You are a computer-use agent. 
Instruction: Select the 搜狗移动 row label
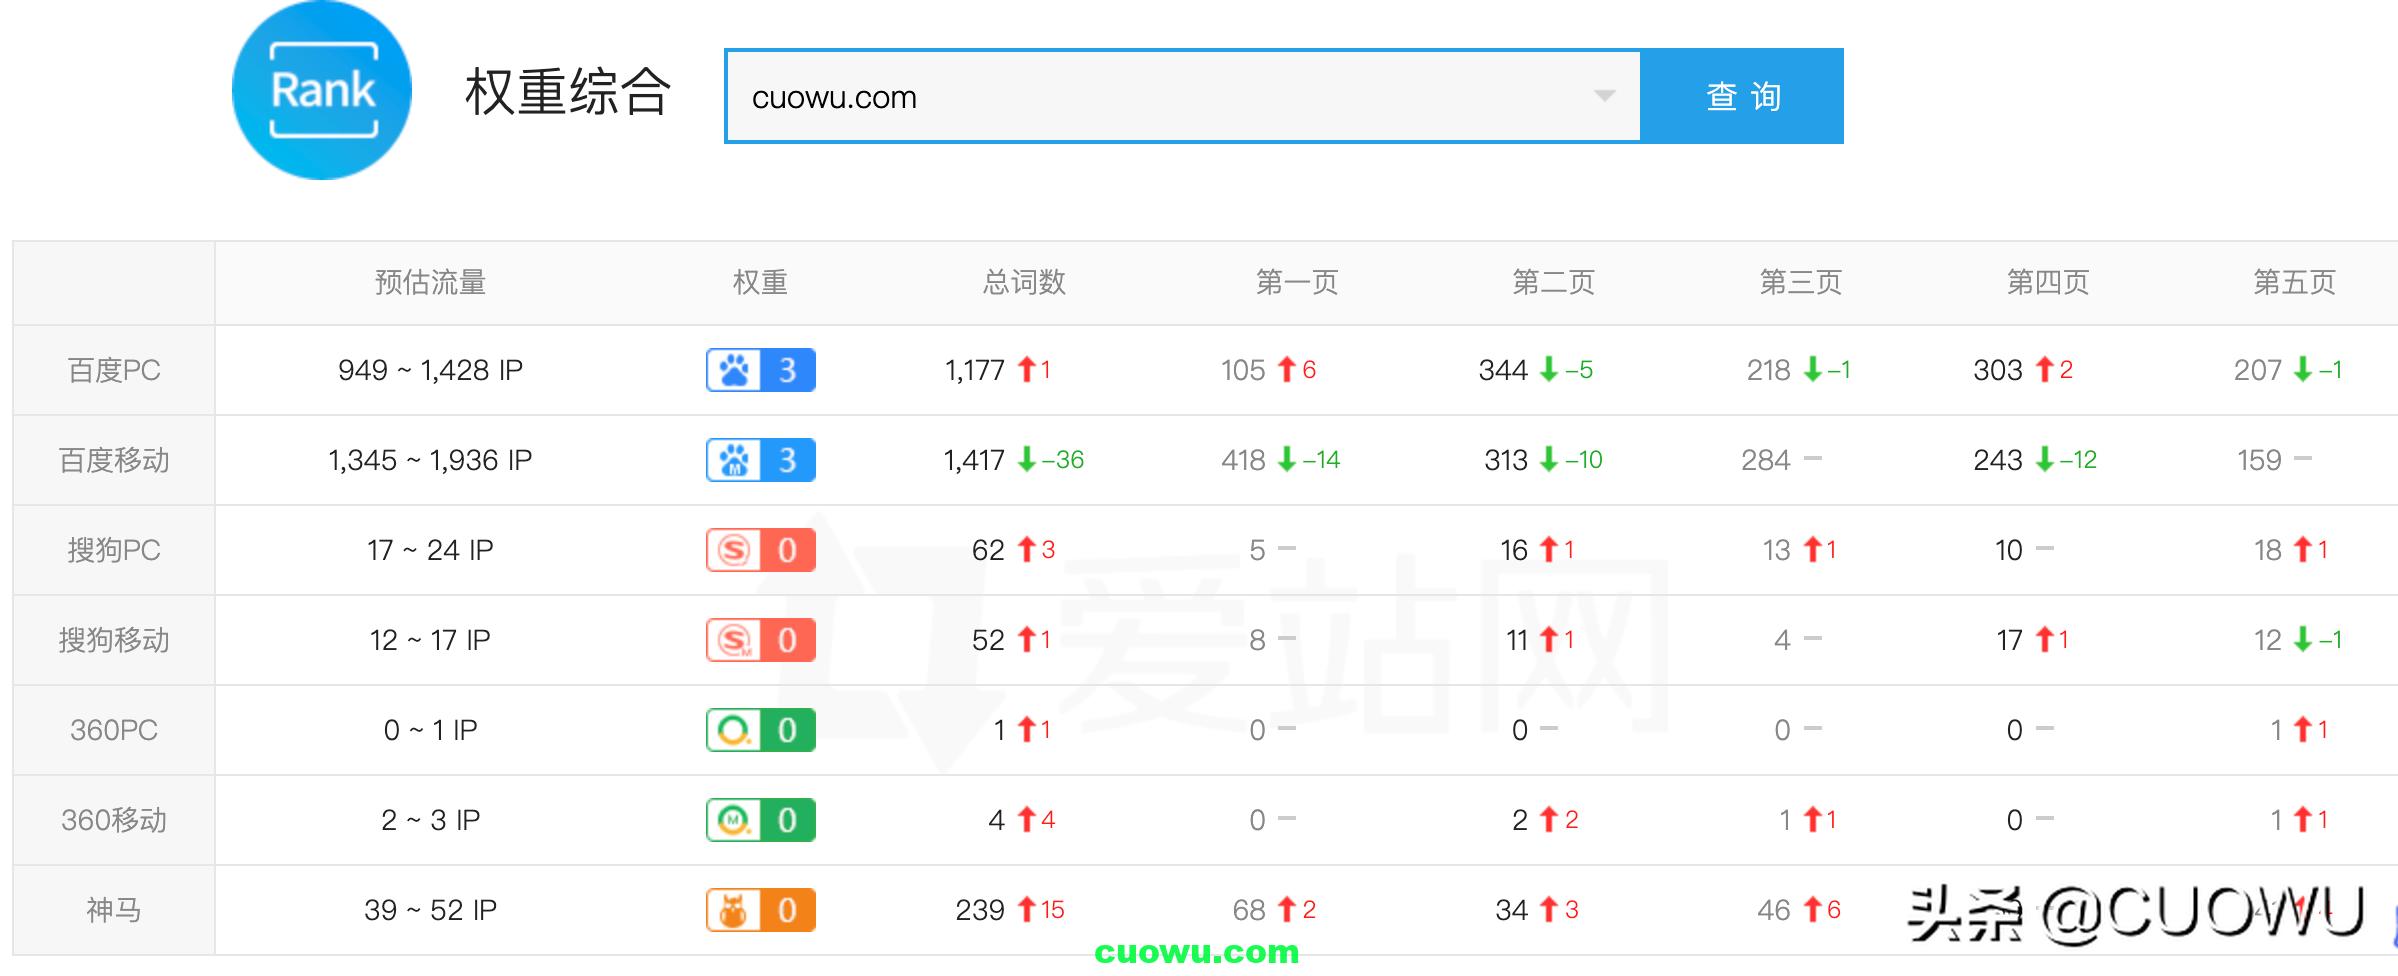[114, 640]
